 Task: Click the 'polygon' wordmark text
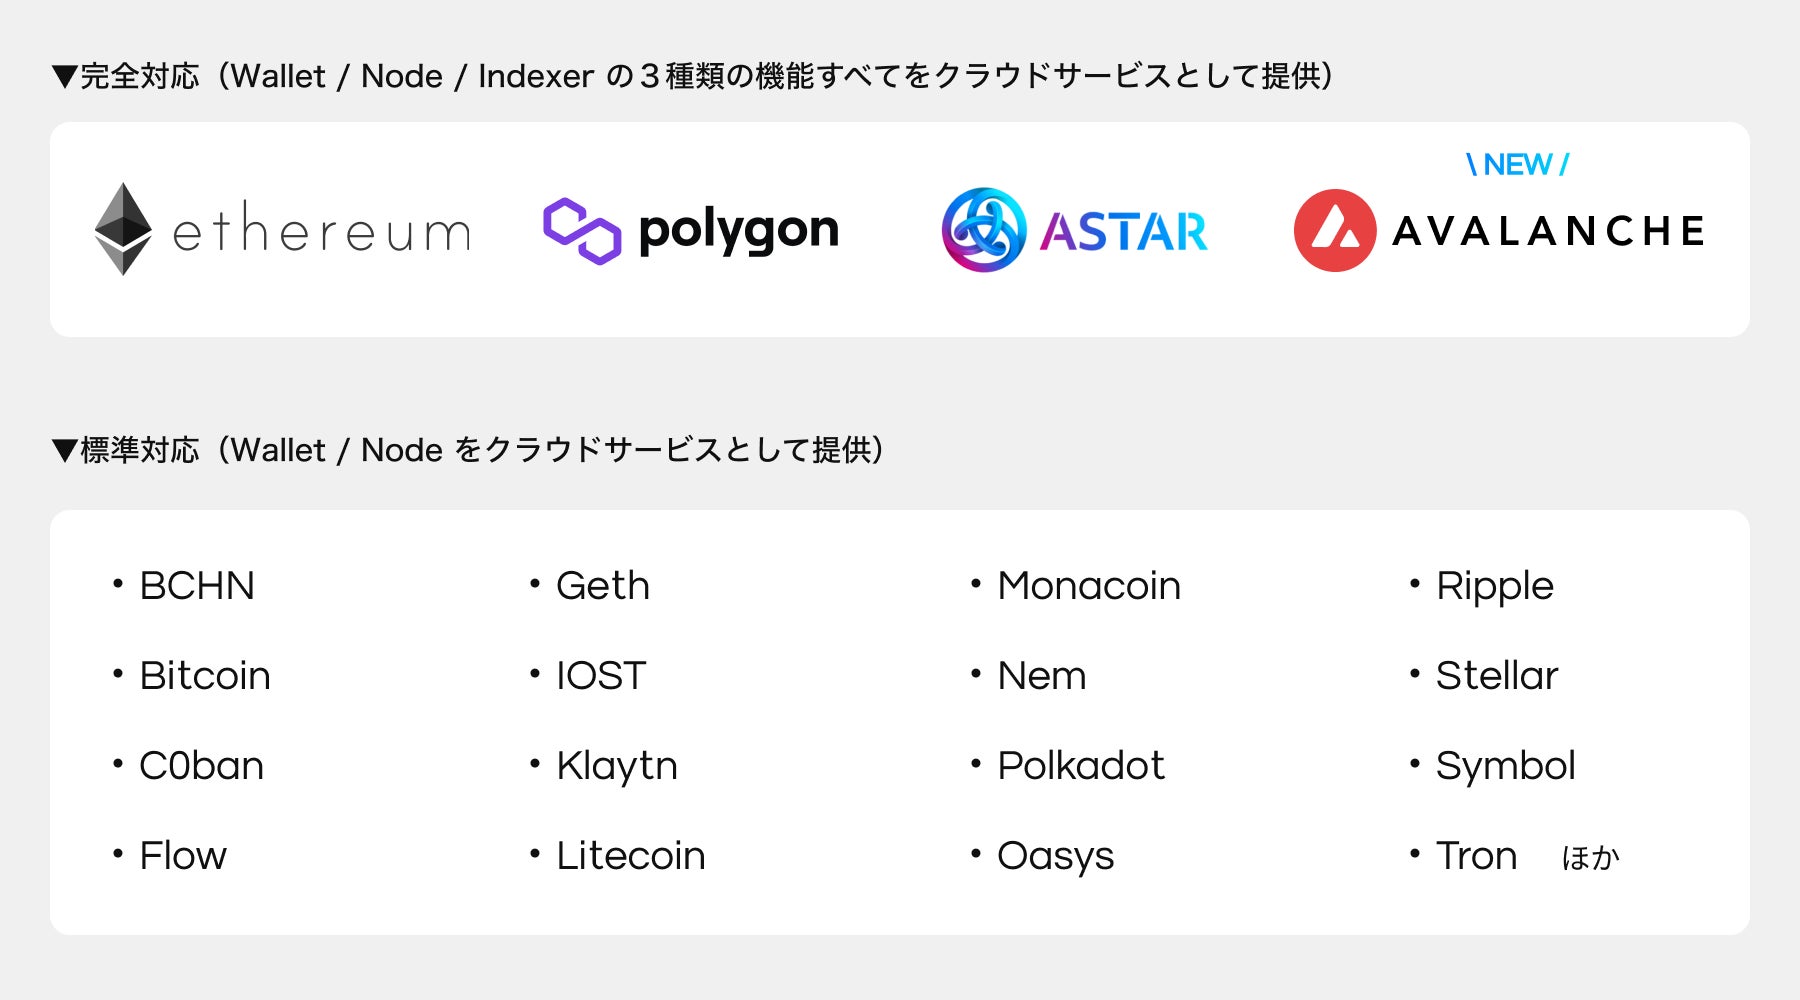coord(738,231)
